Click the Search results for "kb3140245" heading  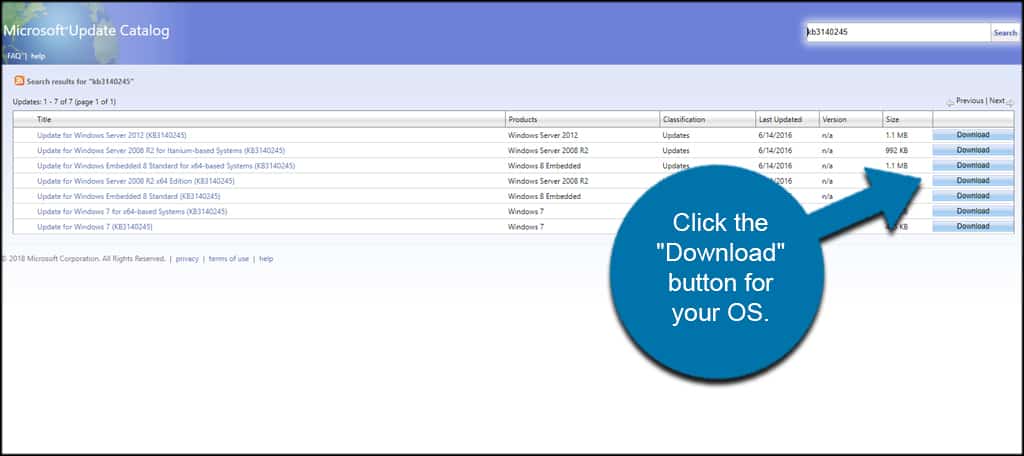click(x=80, y=82)
